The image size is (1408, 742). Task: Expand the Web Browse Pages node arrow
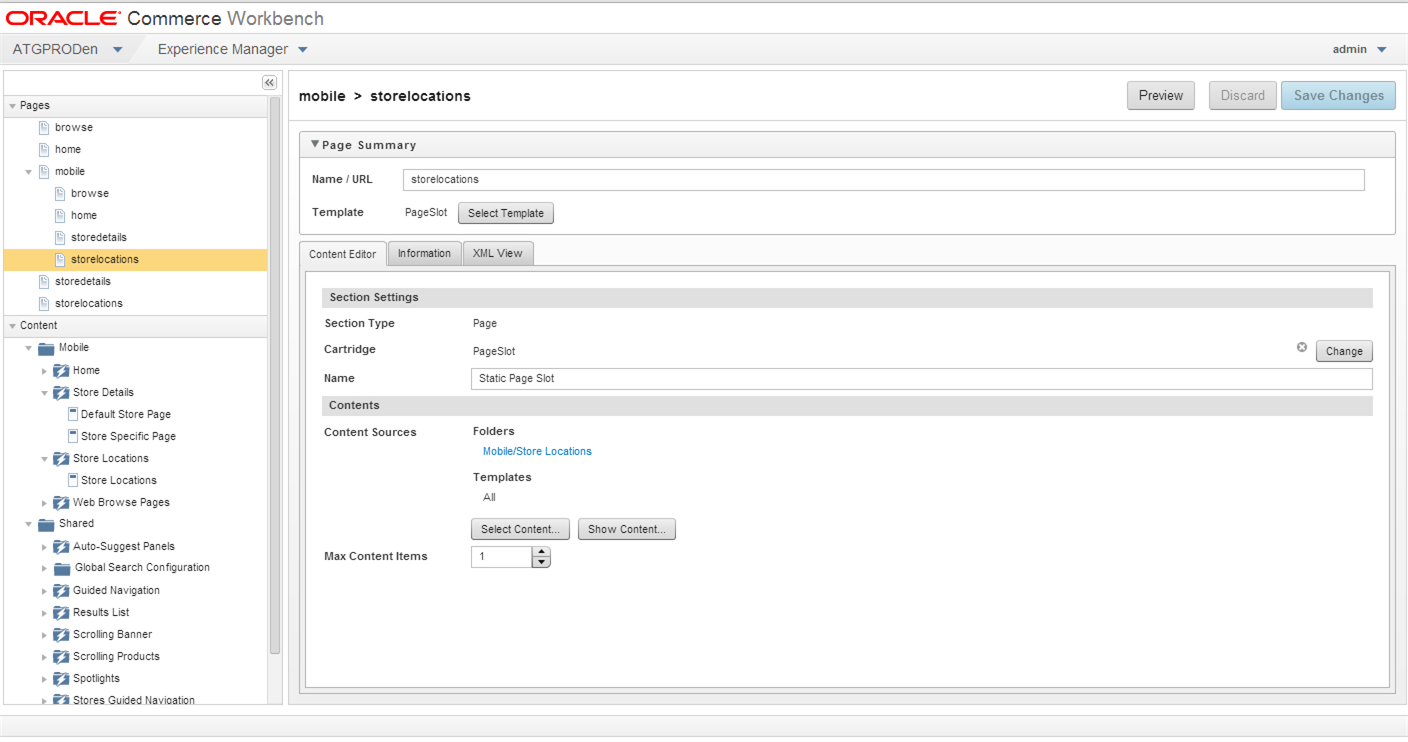(44, 503)
